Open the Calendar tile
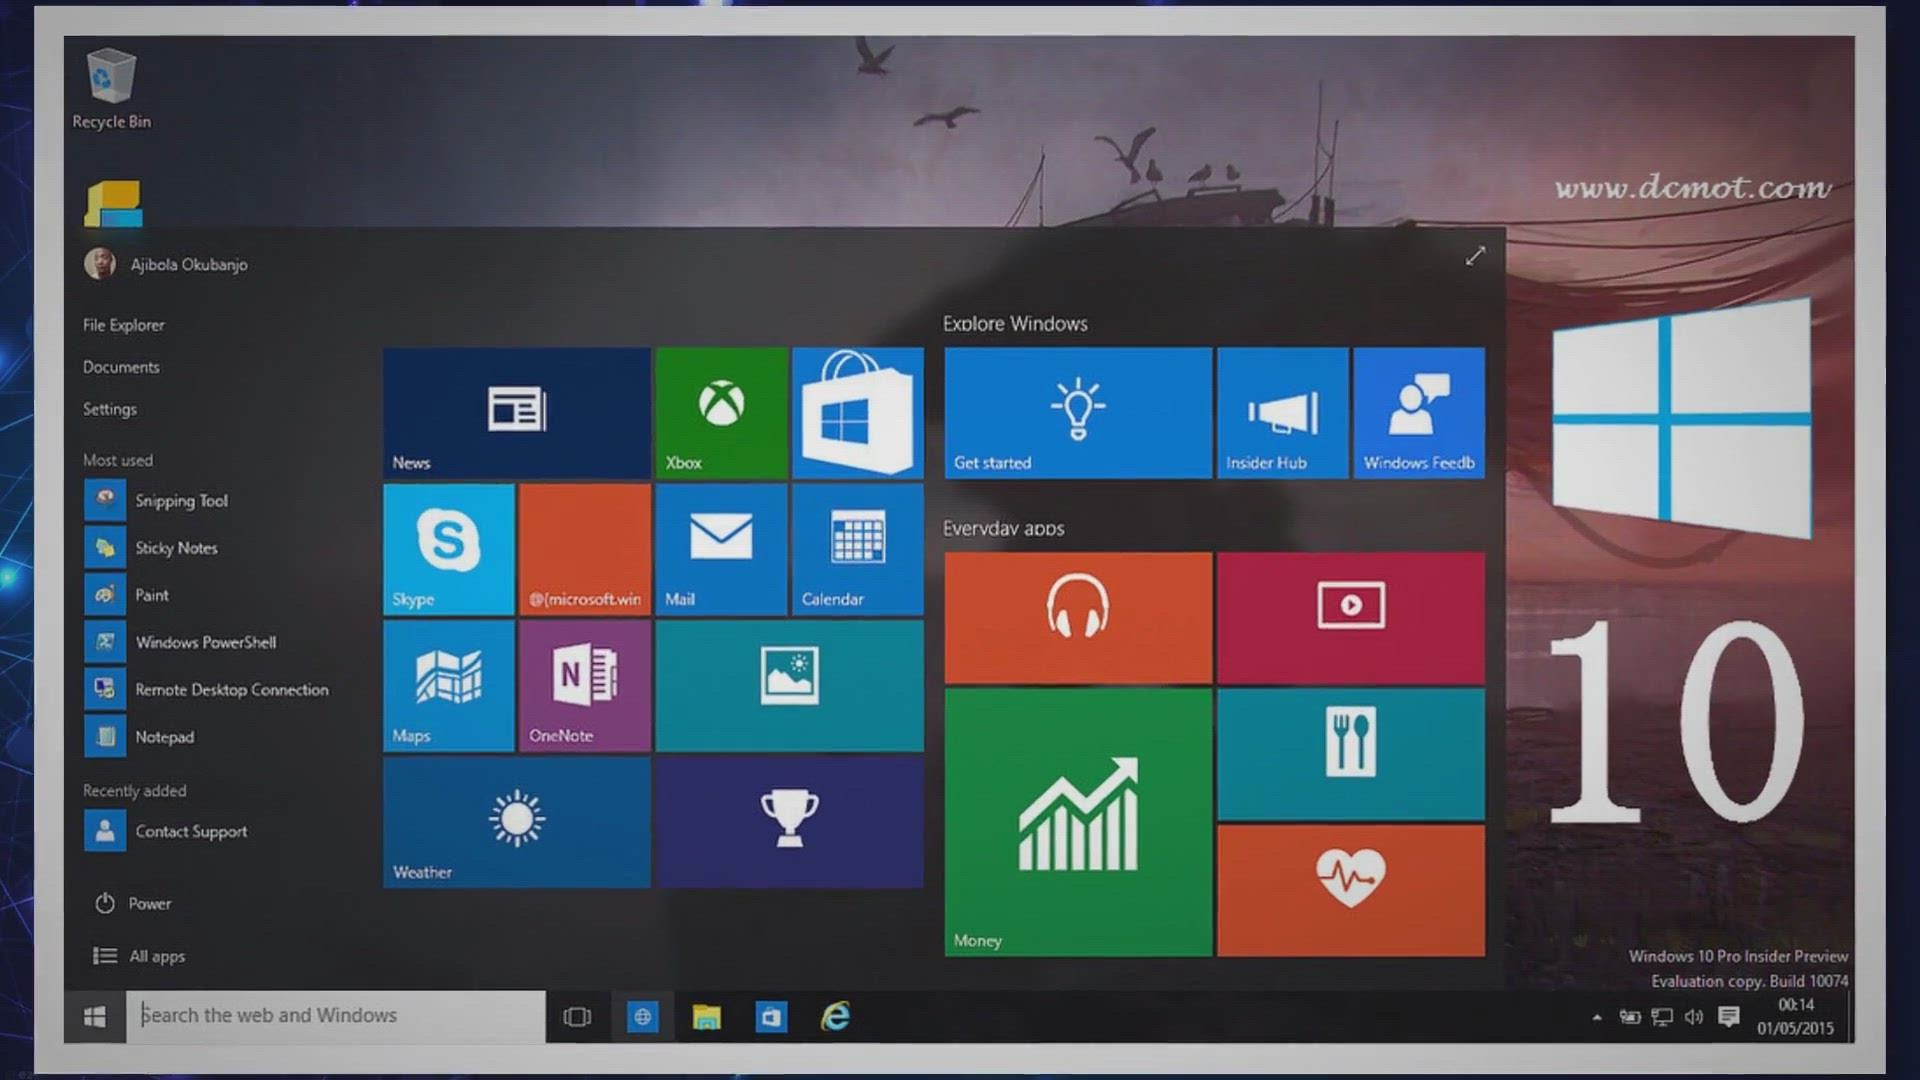The image size is (1920, 1080). pos(858,549)
